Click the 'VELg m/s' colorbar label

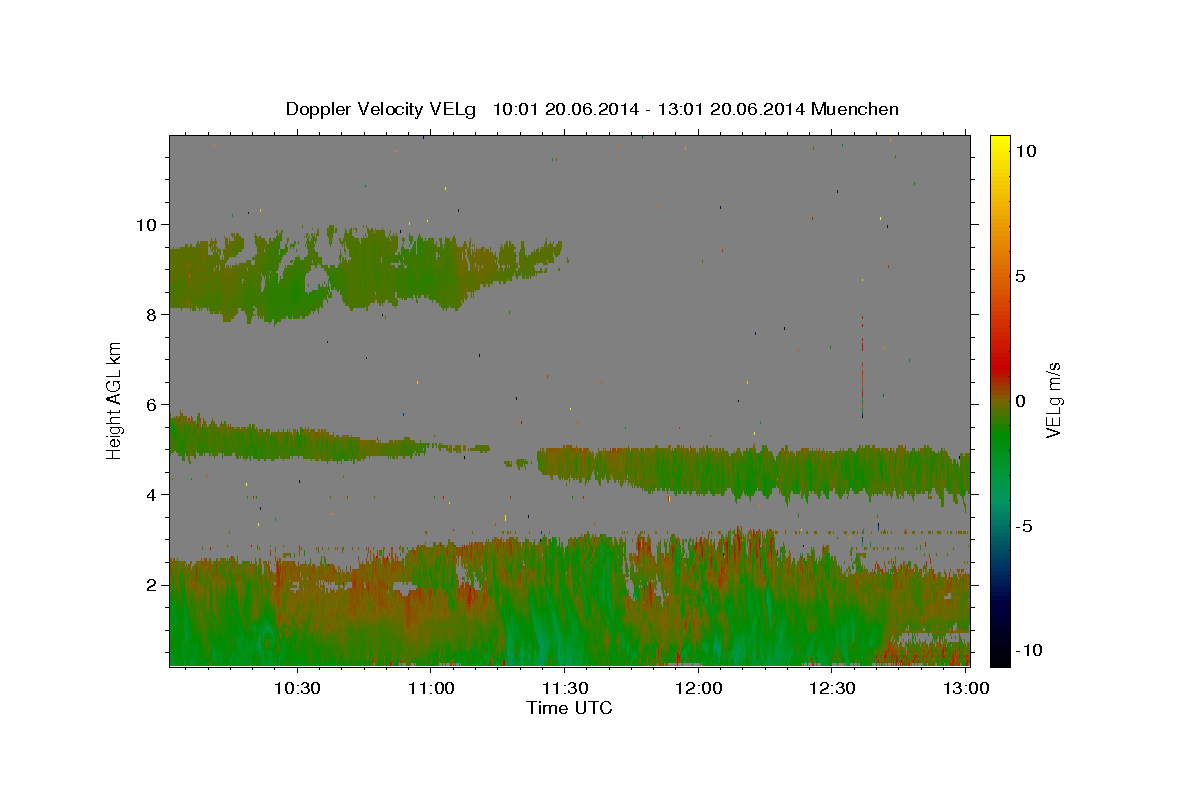(1053, 400)
